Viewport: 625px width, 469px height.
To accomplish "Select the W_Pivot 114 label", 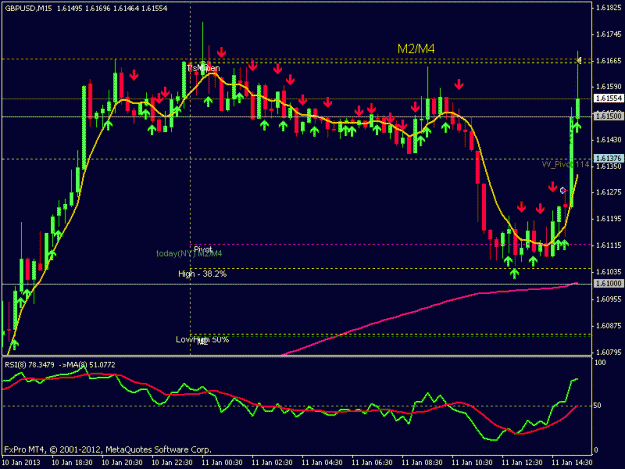I will click(565, 164).
